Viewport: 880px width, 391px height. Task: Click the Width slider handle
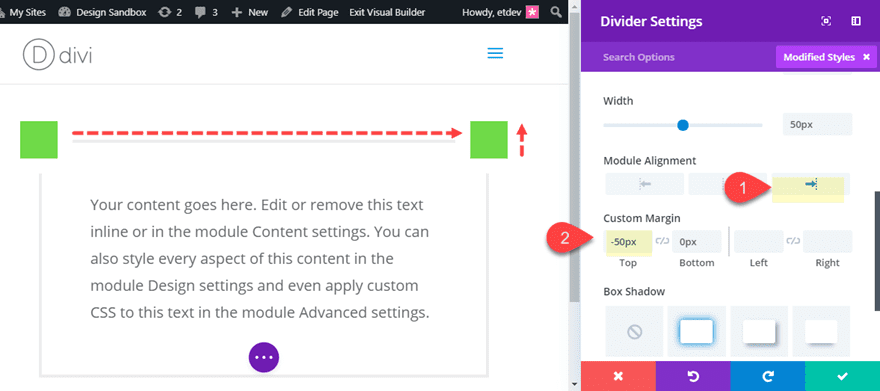pos(682,125)
